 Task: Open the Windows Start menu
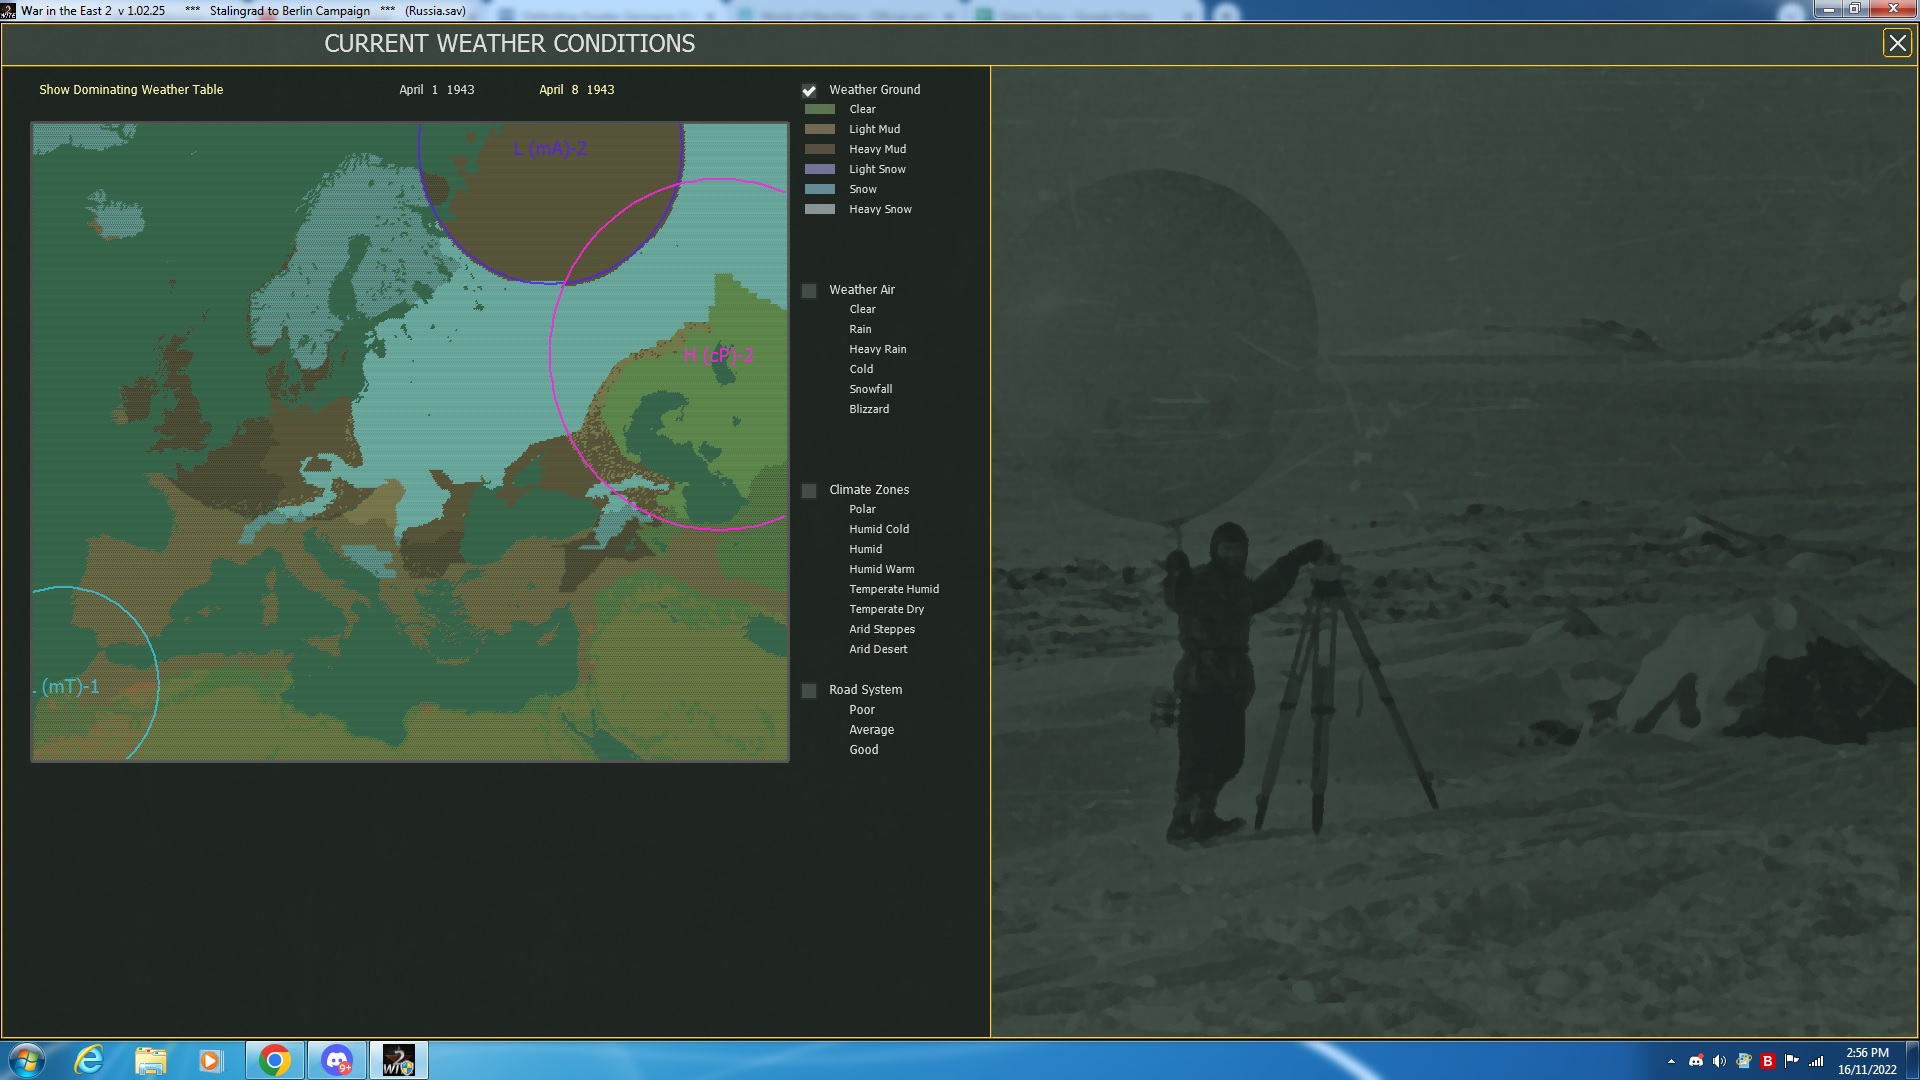point(27,1060)
